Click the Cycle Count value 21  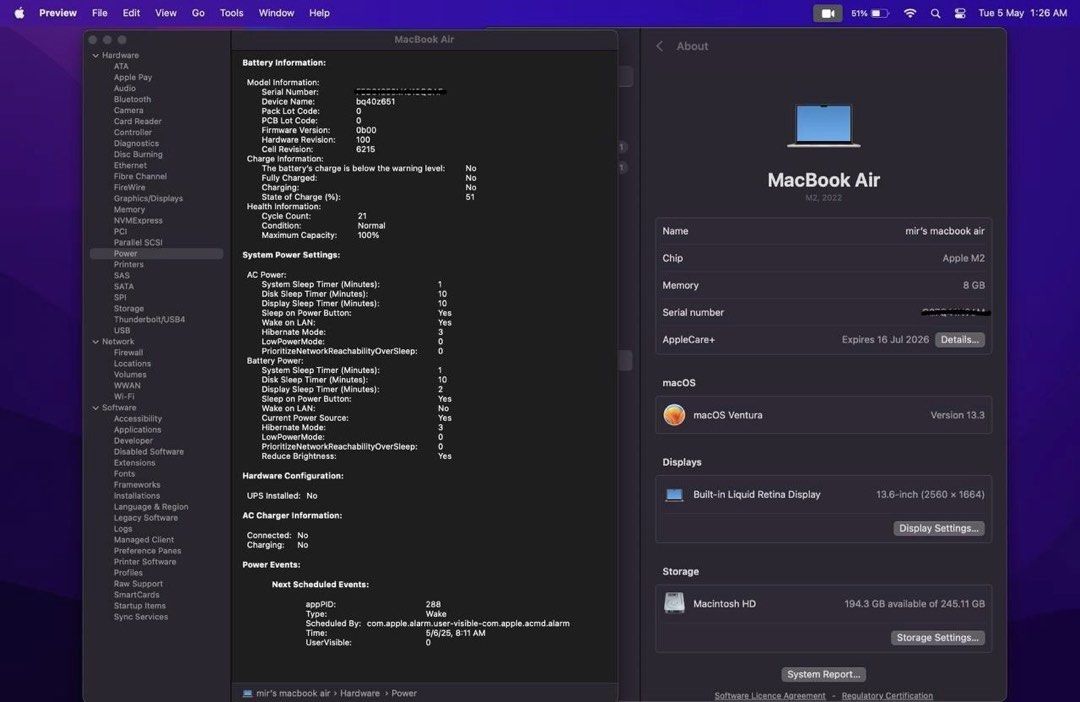click(362, 216)
